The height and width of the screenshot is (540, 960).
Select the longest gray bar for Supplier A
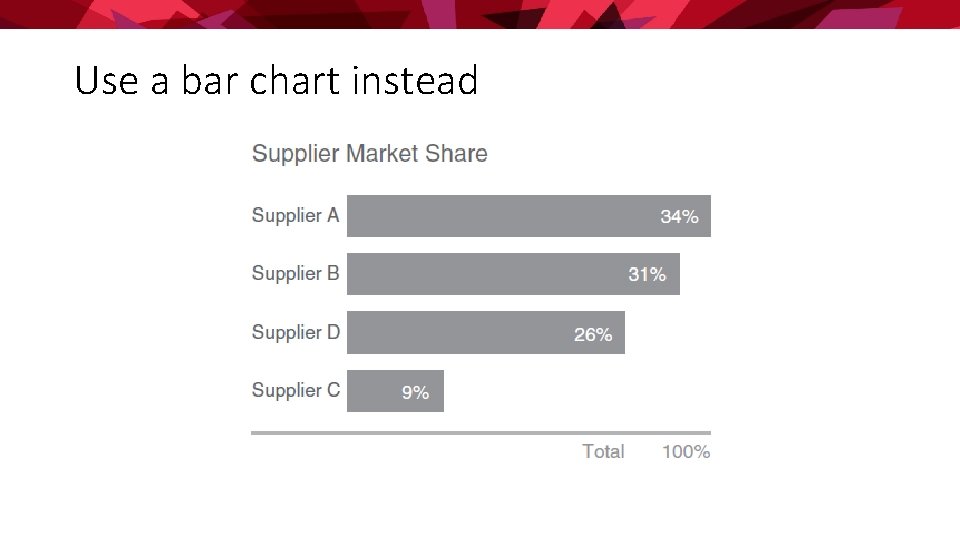500,216
